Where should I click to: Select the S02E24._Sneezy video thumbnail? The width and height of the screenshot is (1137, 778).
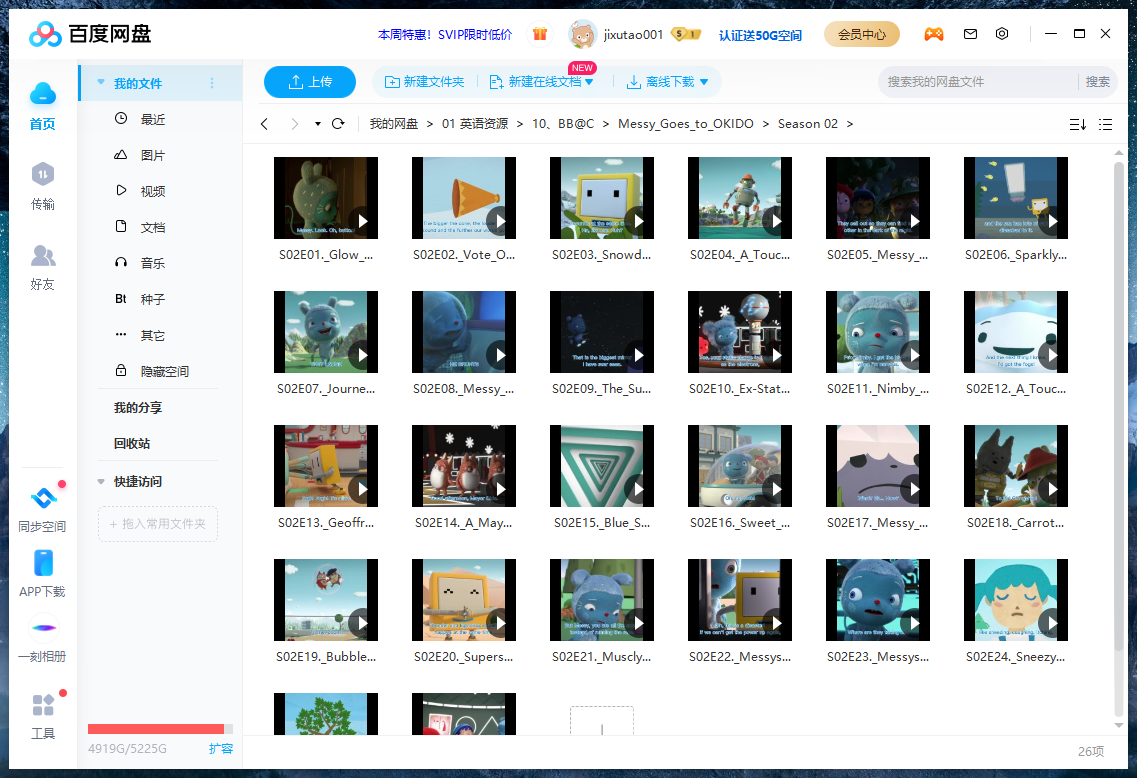(1016, 600)
